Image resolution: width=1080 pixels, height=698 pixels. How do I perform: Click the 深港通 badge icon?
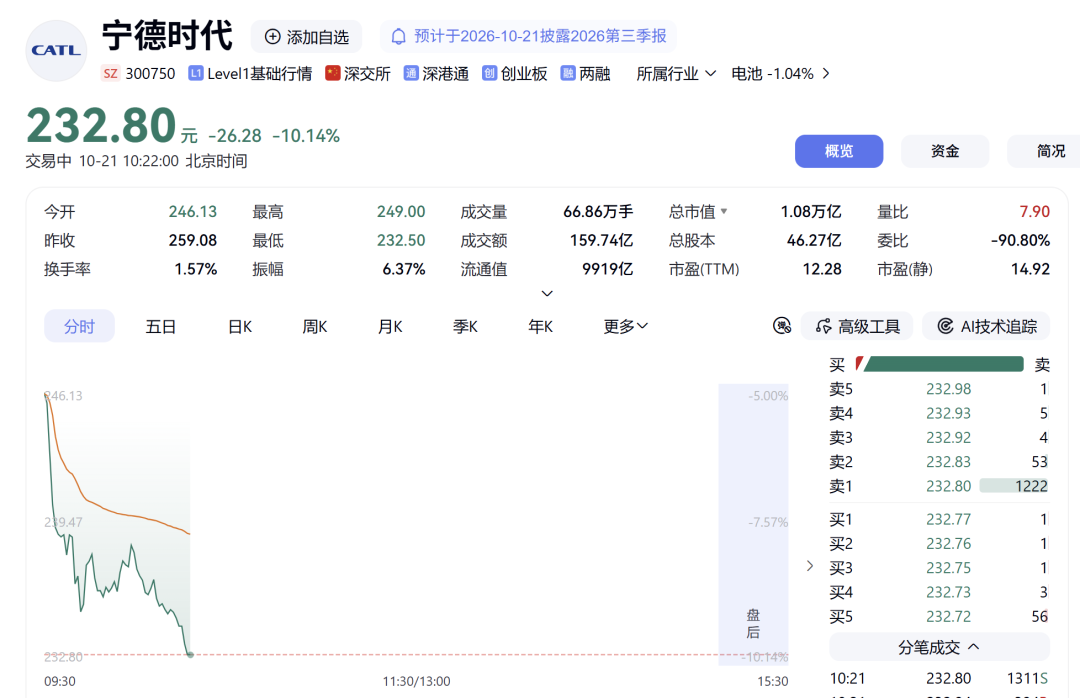(x=411, y=73)
